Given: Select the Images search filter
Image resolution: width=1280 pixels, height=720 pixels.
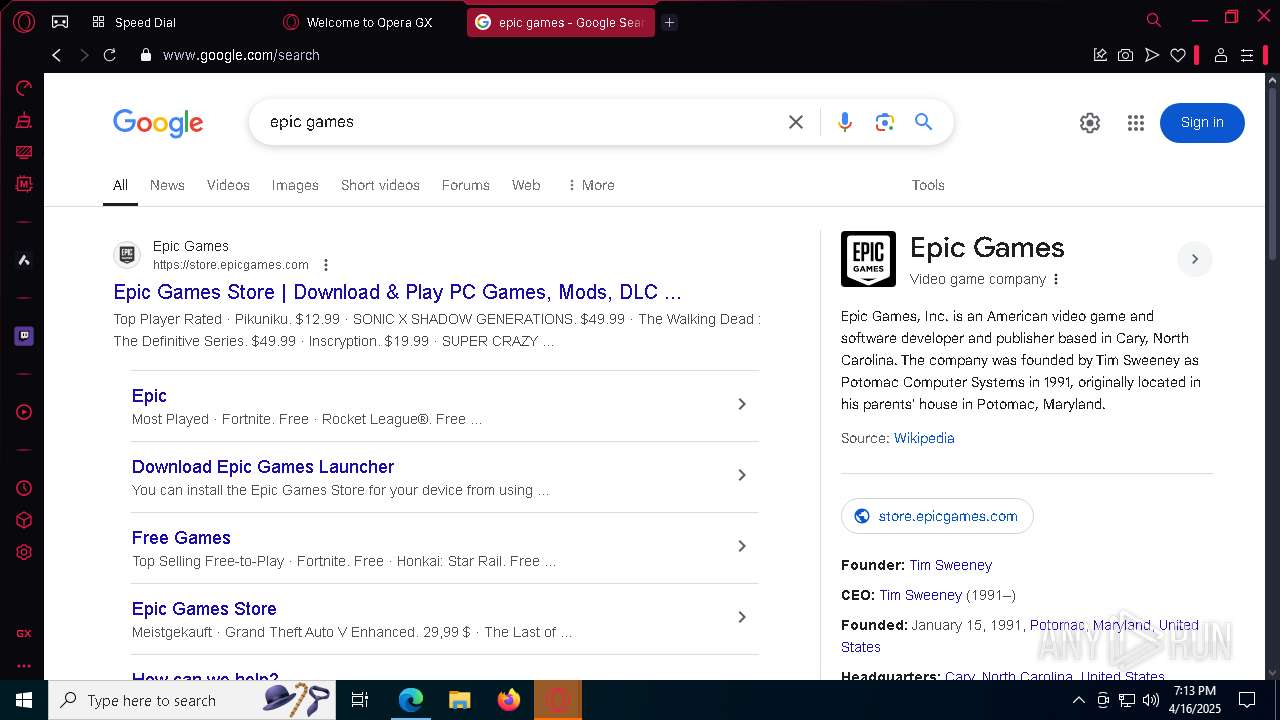Looking at the screenshot, I should click(x=295, y=185).
